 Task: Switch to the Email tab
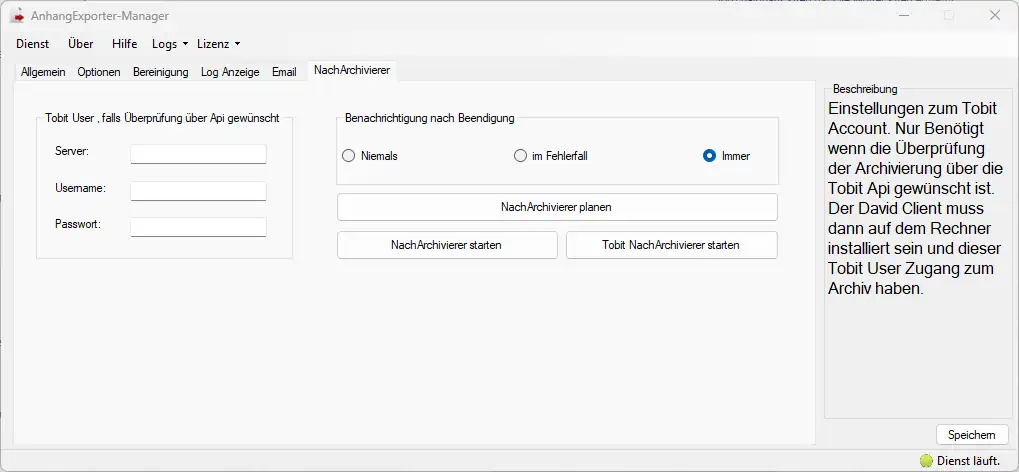point(284,72)
